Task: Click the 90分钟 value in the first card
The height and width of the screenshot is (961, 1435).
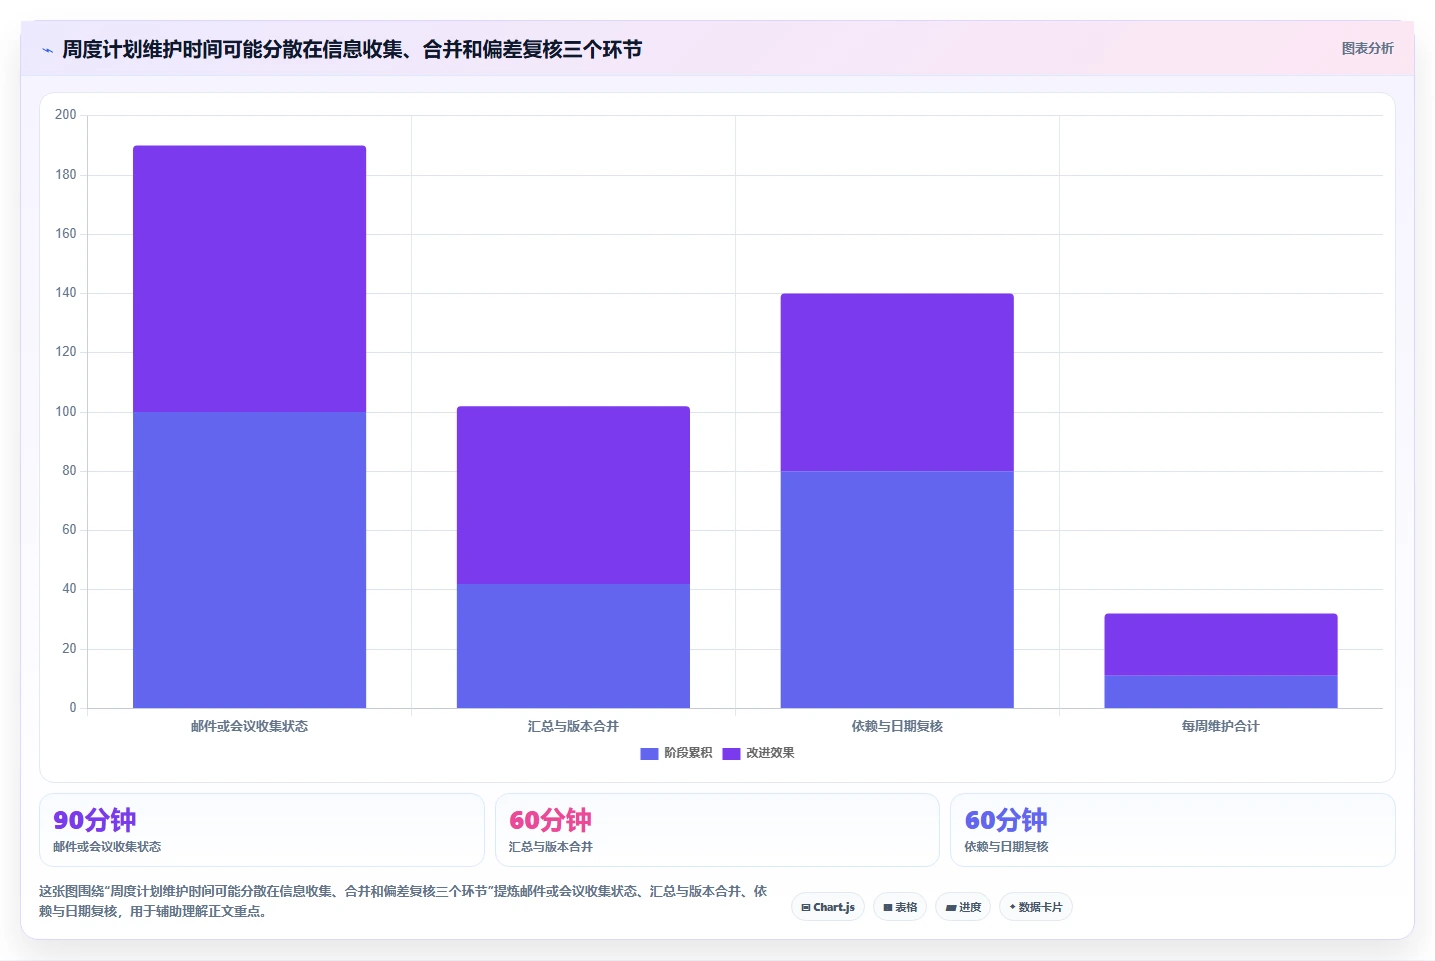Action: point(95,820)
